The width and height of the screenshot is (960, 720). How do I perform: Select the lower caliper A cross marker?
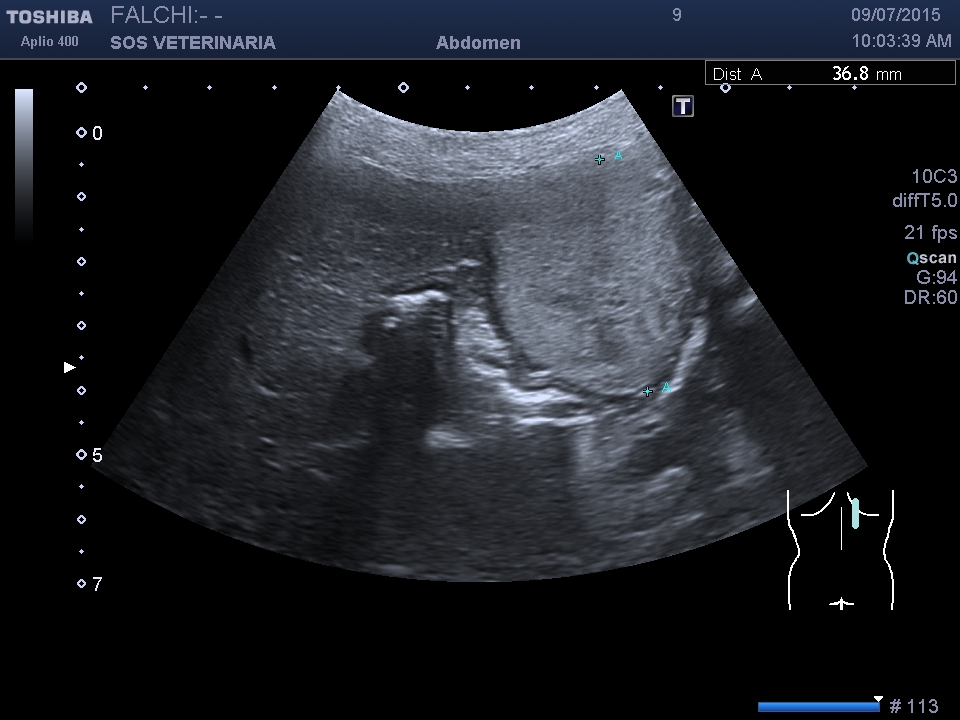[x=647, y=391]
